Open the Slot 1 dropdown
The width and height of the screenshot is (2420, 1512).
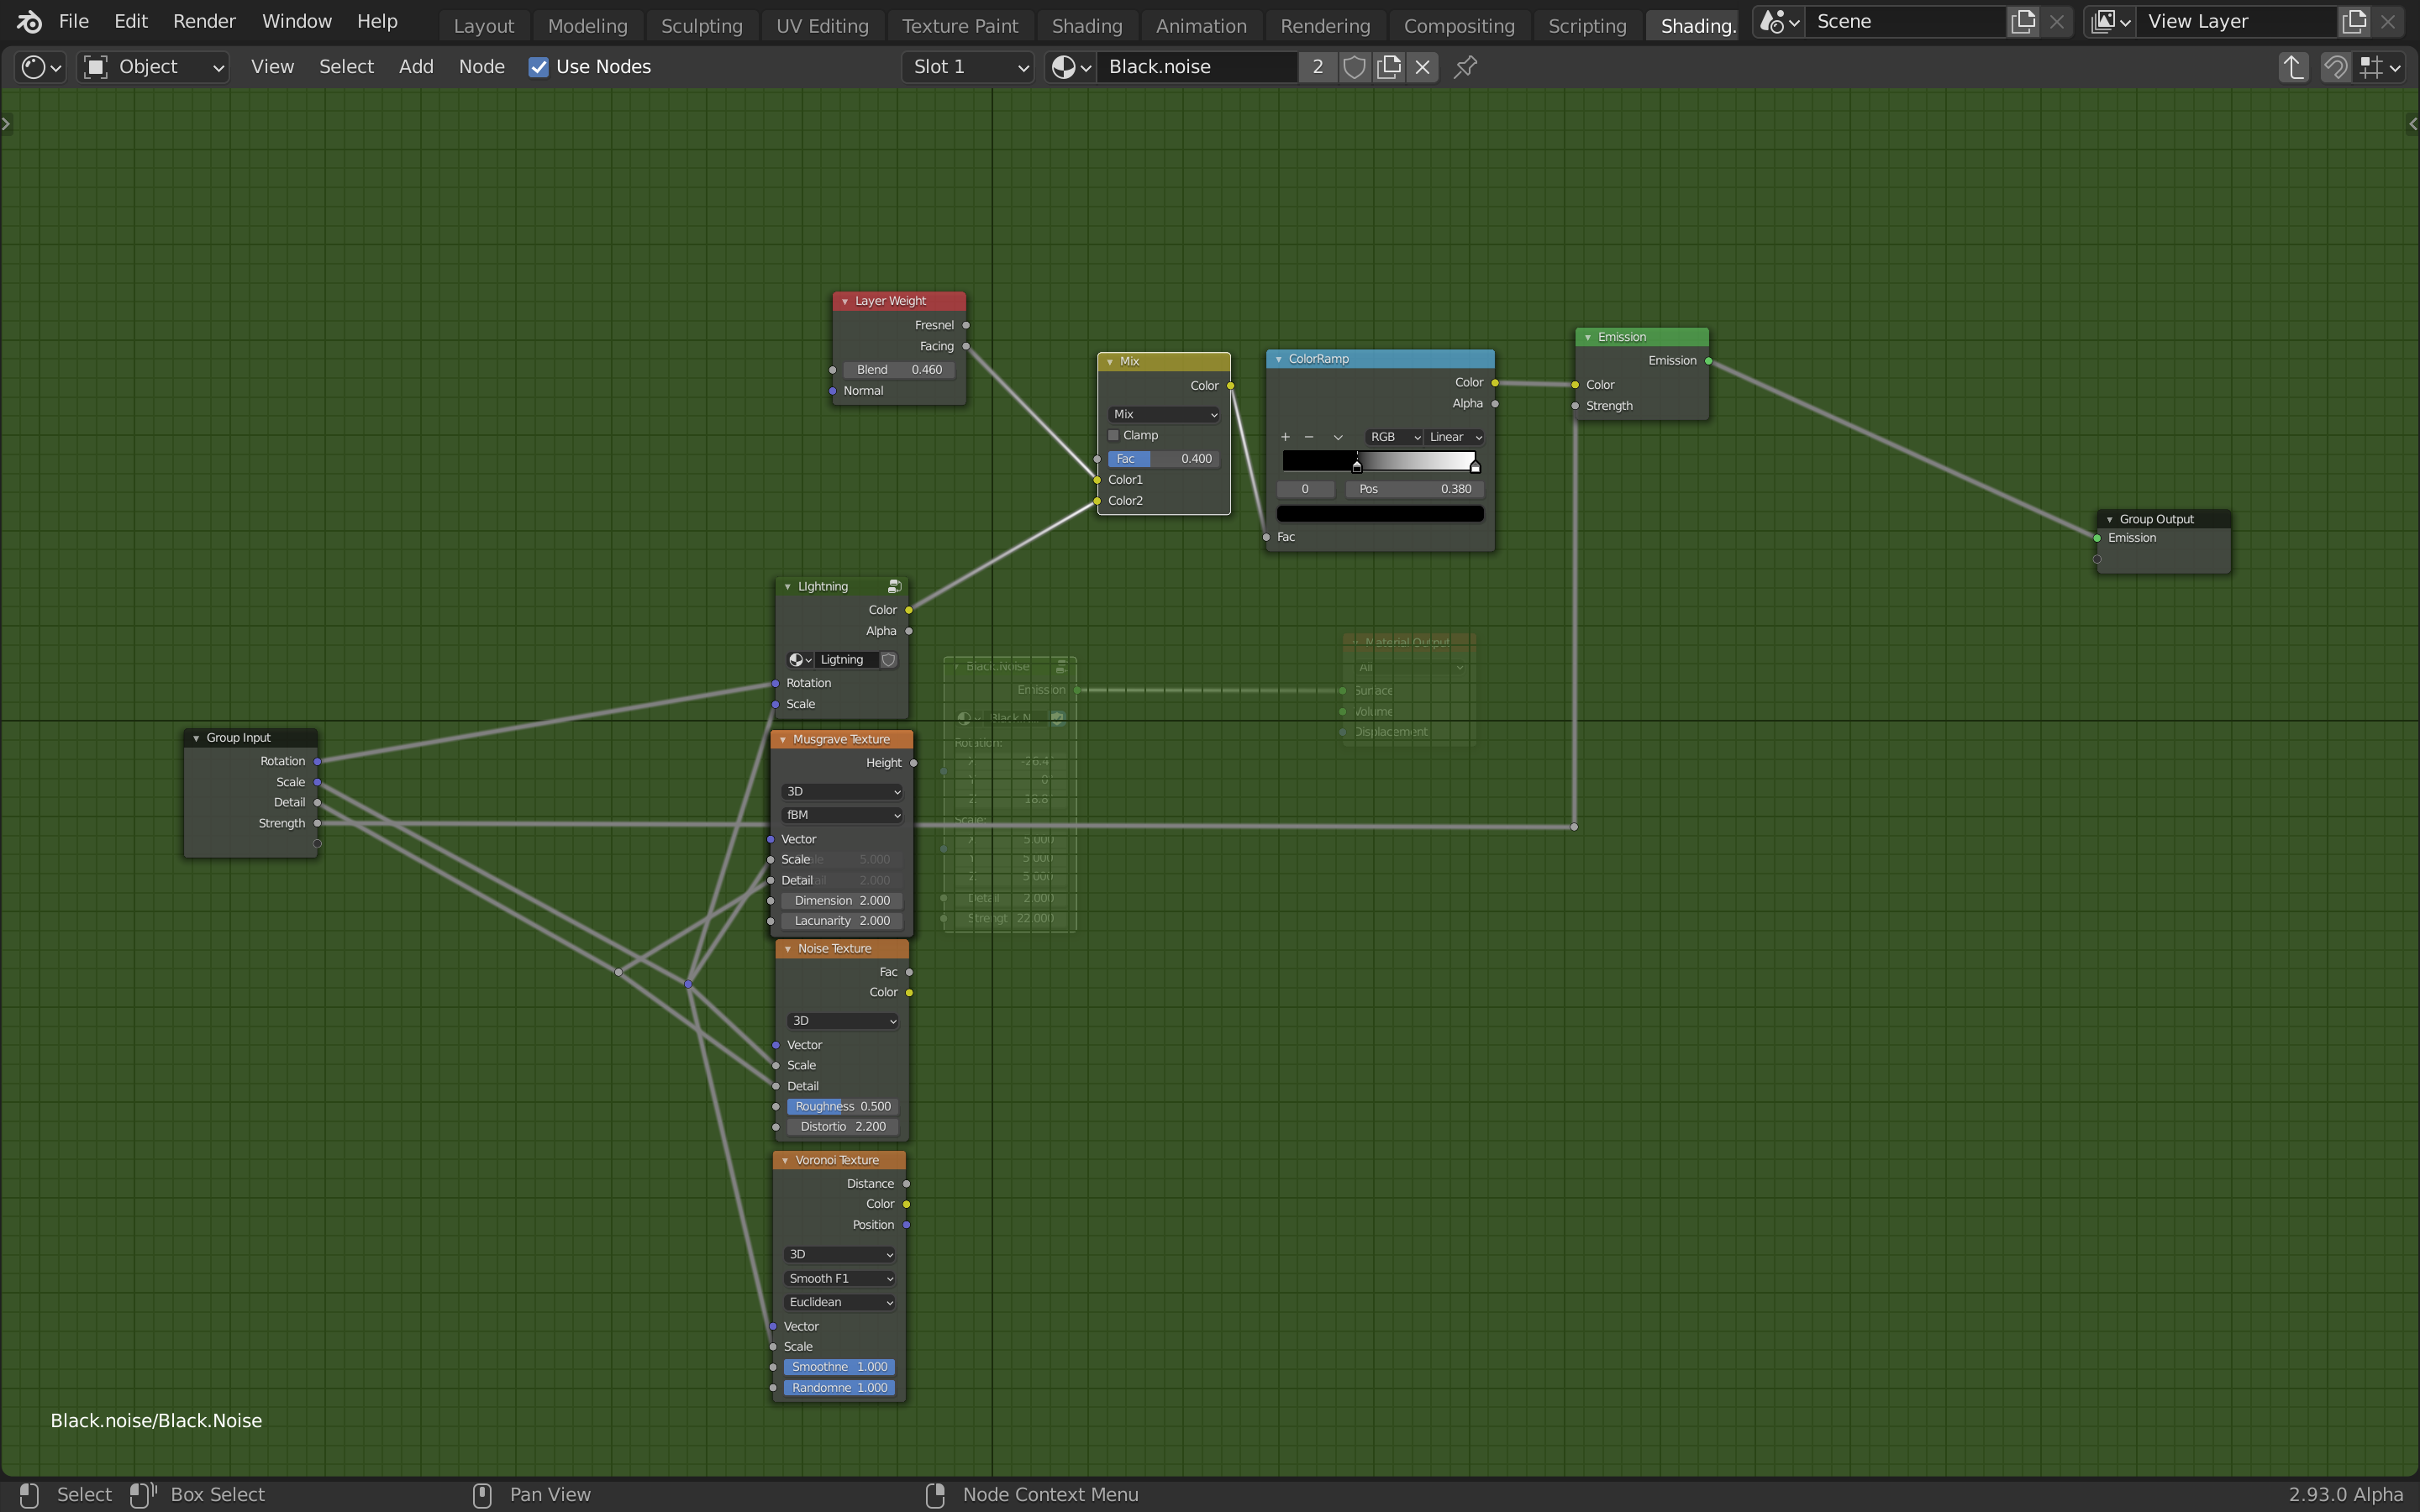coord(967,67)
